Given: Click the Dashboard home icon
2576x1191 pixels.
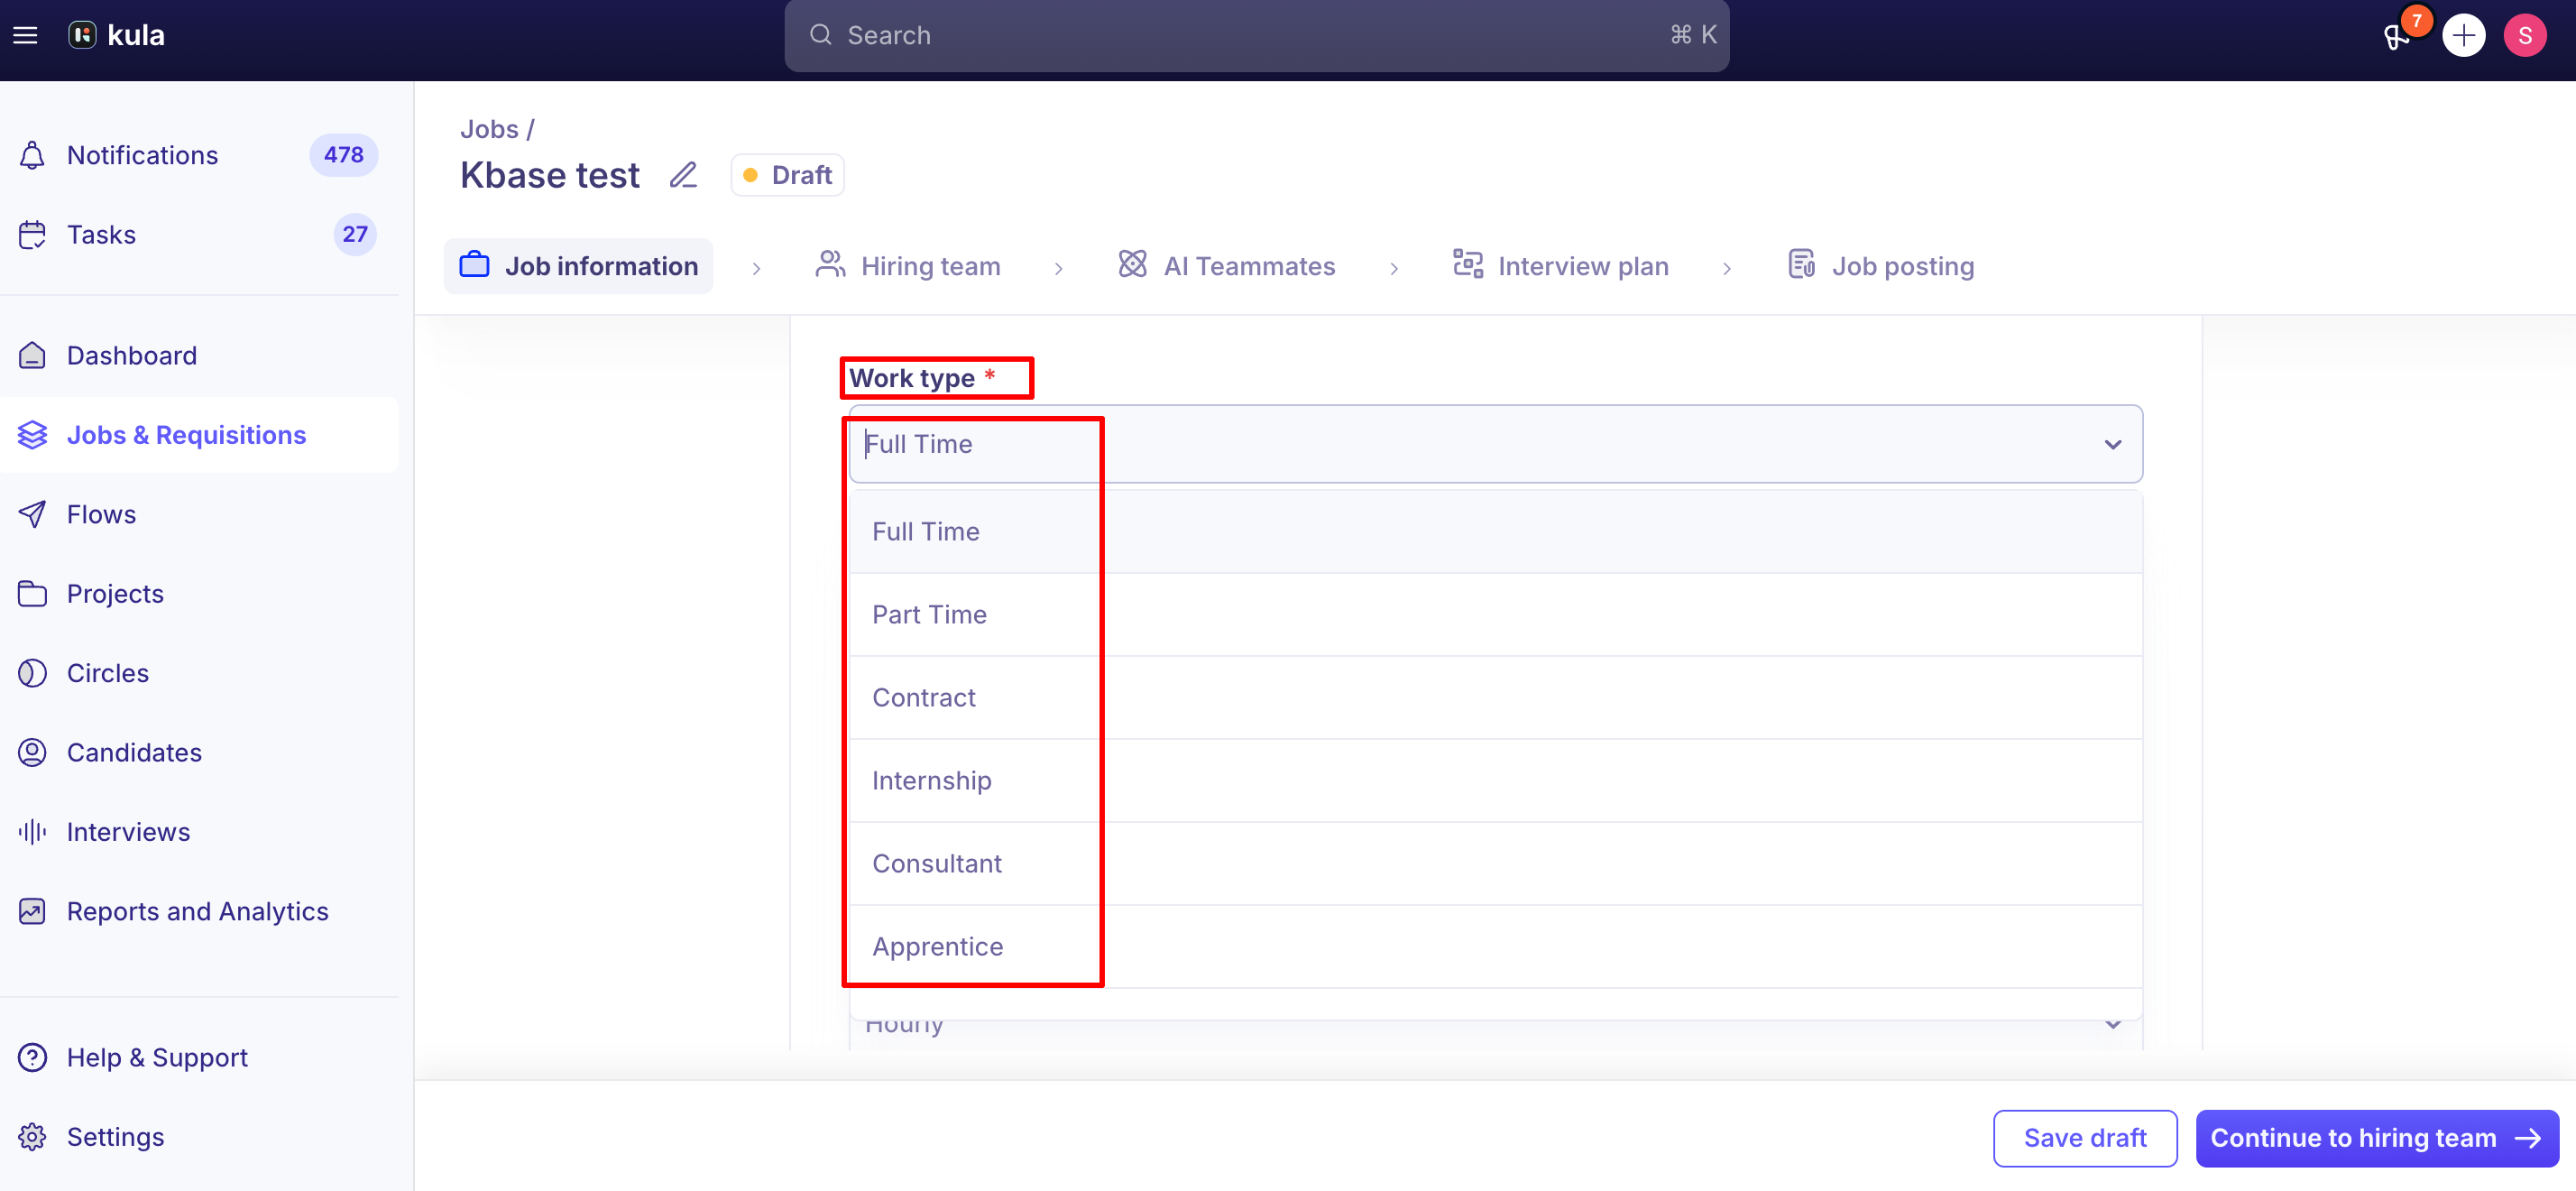Looking at the screenshot, I should (x=32, y=355).
